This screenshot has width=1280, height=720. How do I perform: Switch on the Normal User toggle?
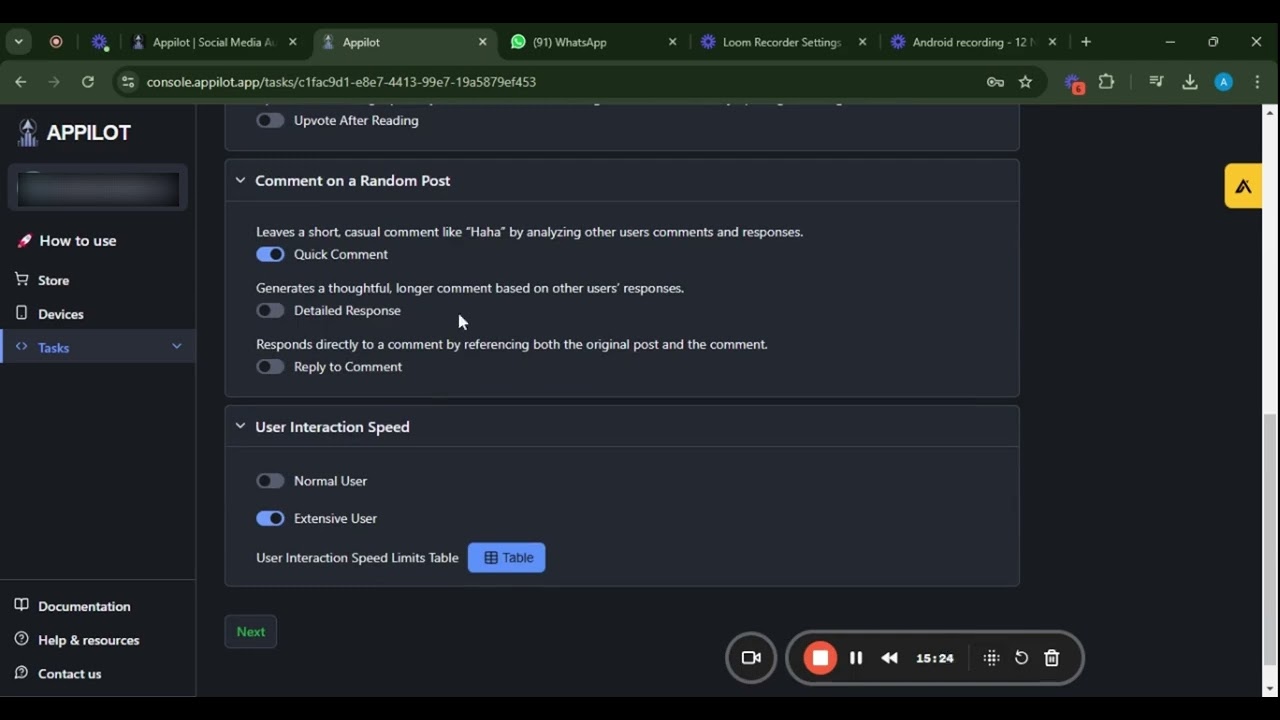(x=270, y=481)
